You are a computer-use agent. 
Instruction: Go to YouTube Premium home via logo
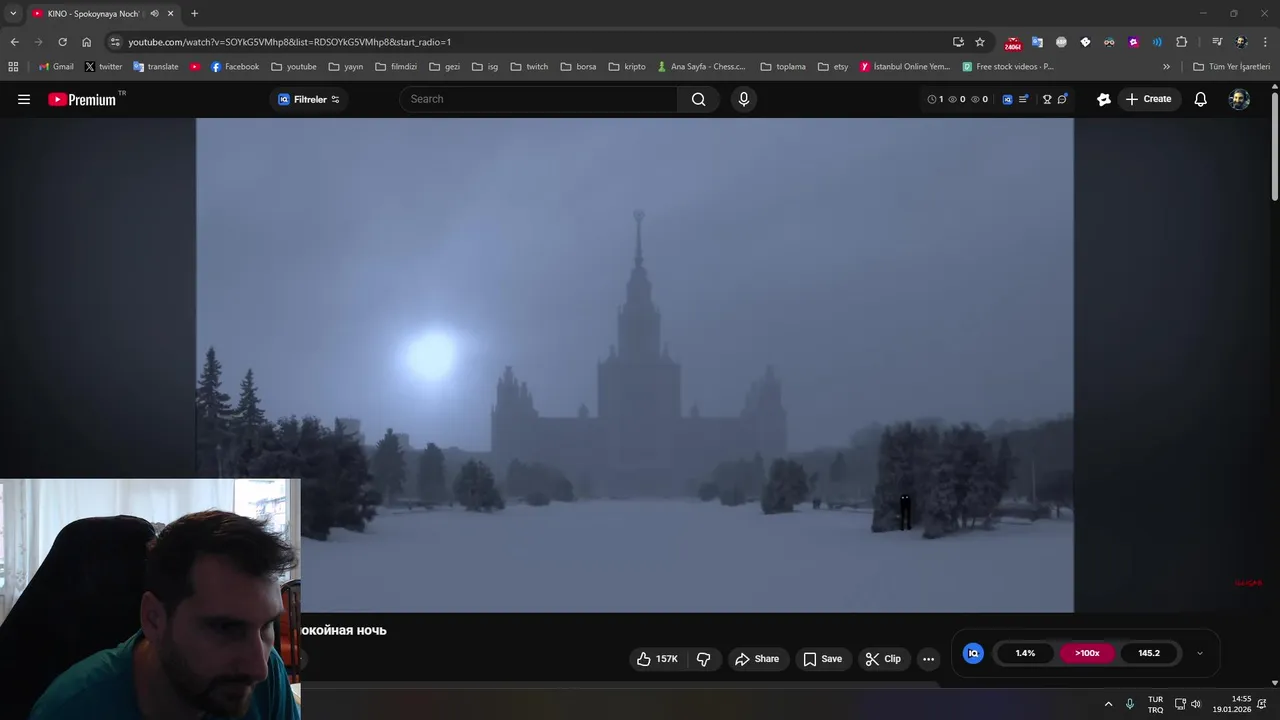pyautogui.click(x=82, y=99)
